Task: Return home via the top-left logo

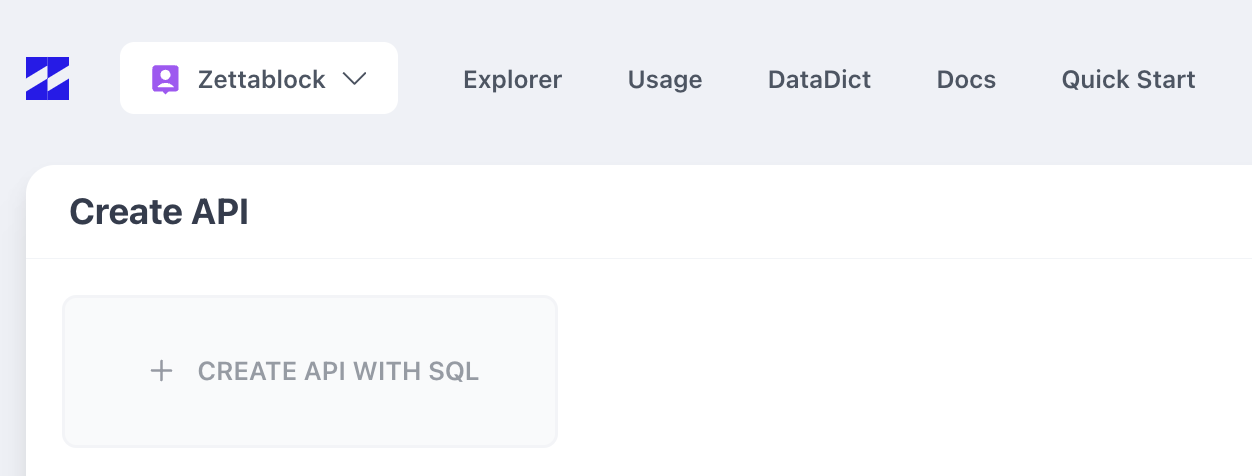Action: (x=47, y=79)
